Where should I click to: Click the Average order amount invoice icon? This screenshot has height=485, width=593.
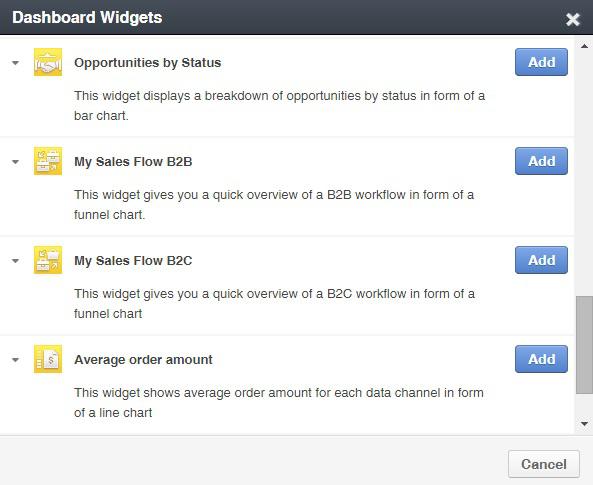coord(48,359)
